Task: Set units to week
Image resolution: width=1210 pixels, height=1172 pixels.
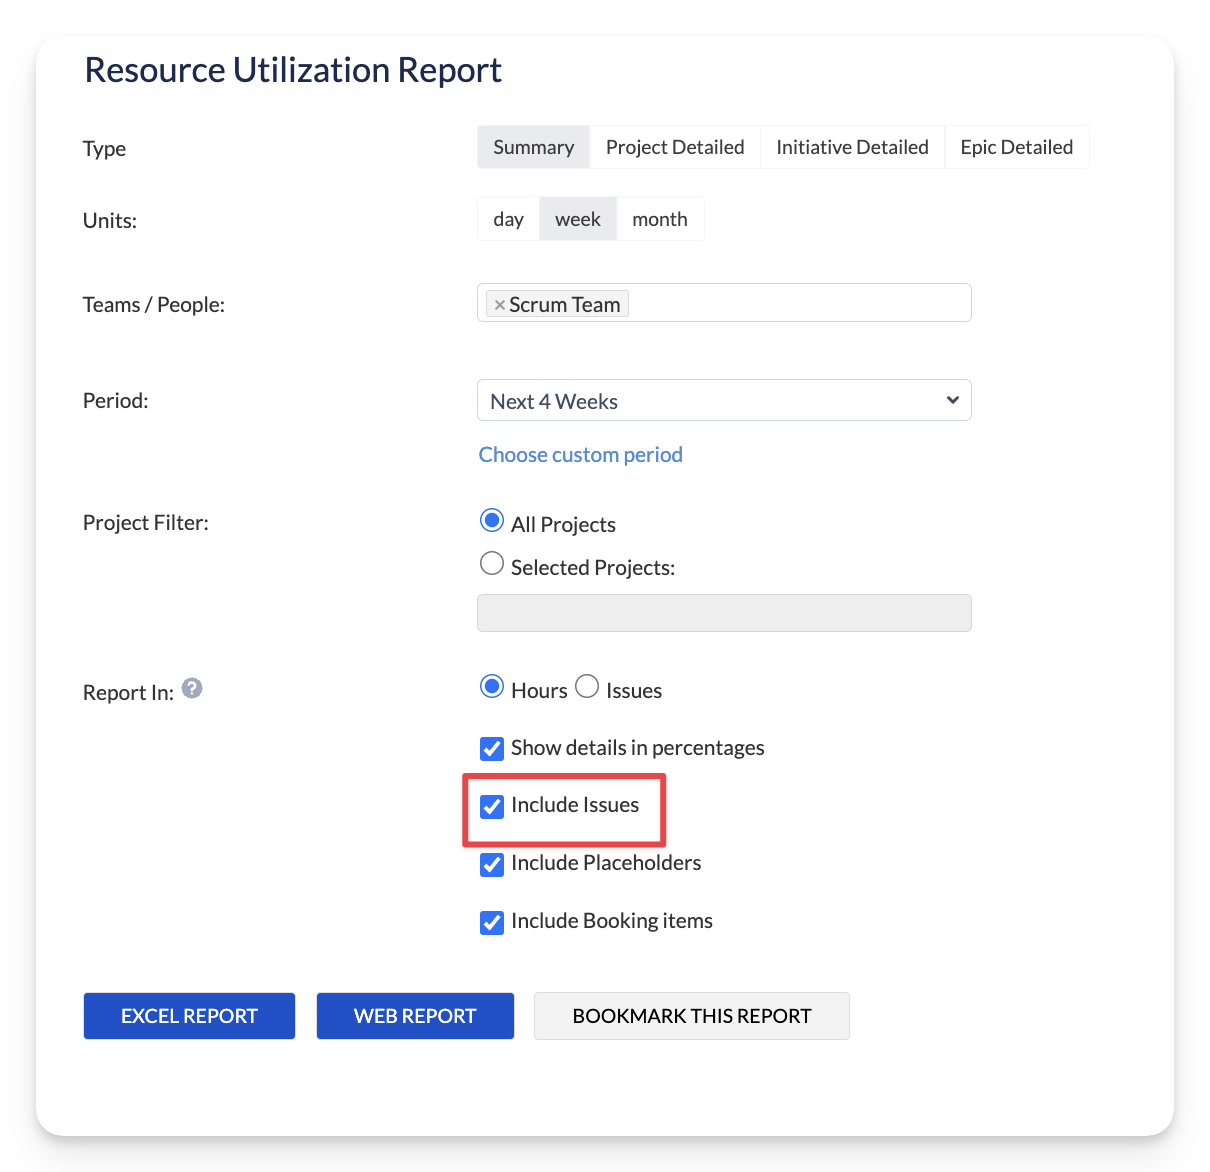Action: click(x=578, y=219)
